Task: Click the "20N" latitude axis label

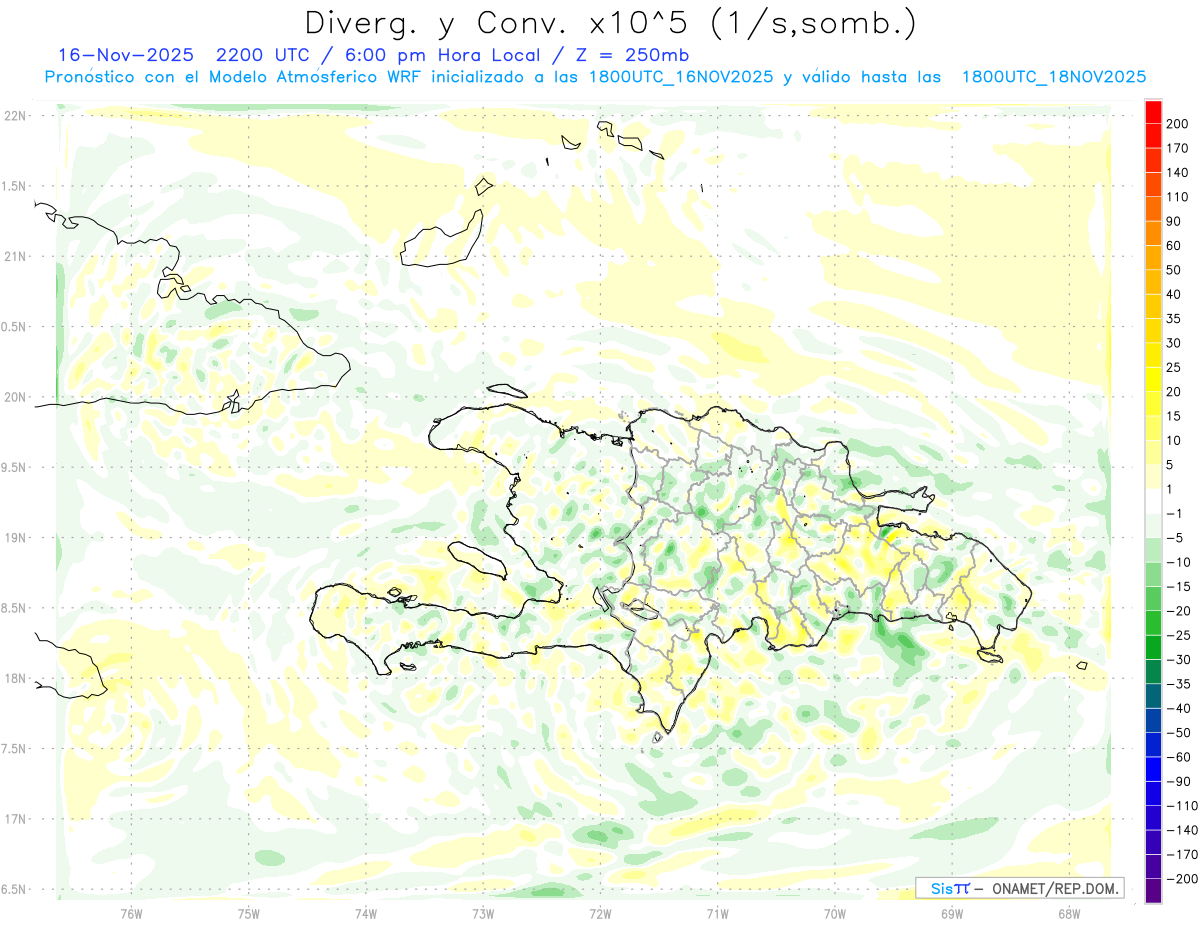Action: [x=14, y=398]
